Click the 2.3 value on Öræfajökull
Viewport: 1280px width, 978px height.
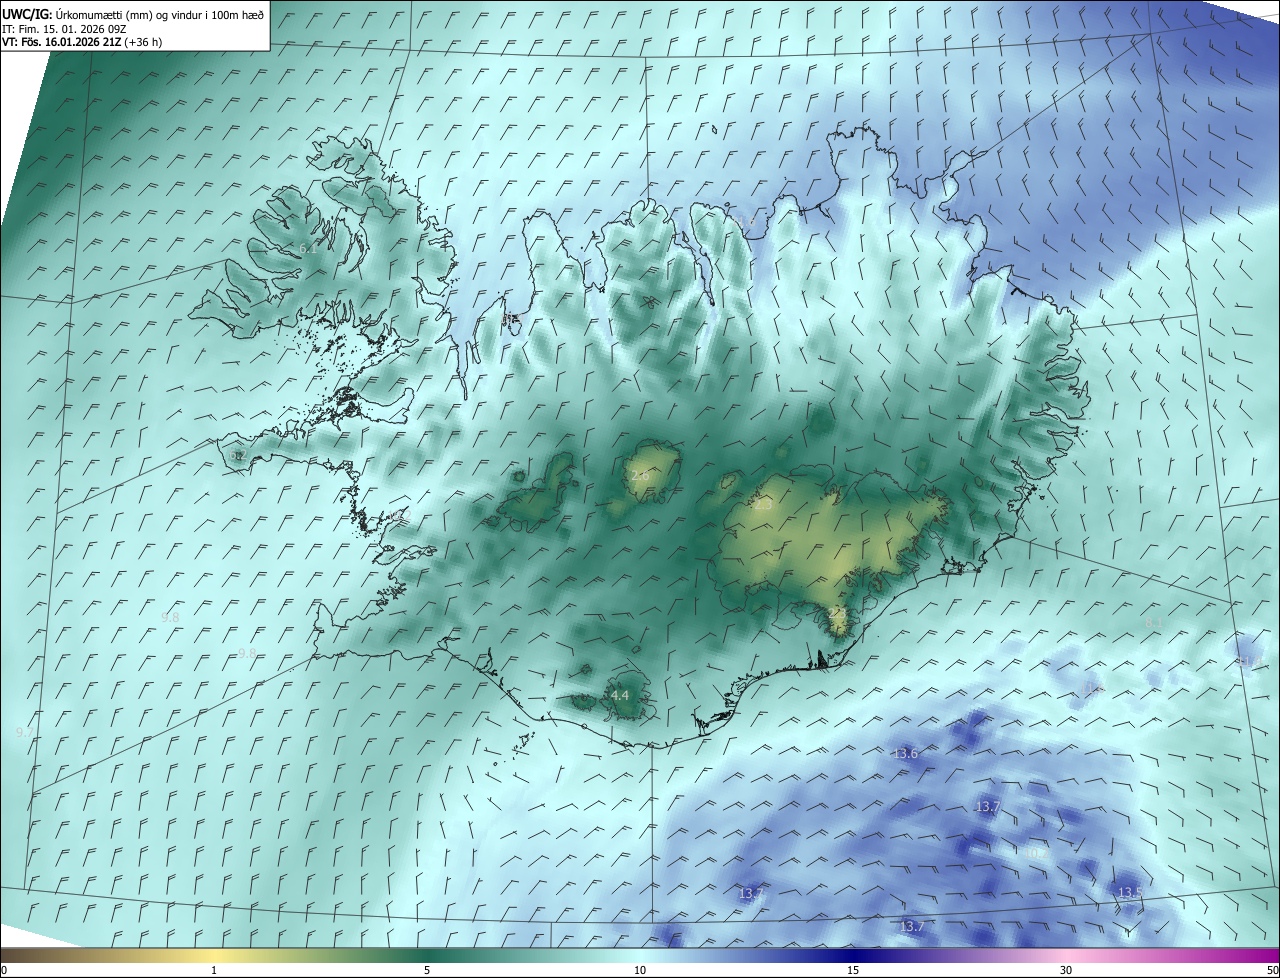[x=838, y=612]
